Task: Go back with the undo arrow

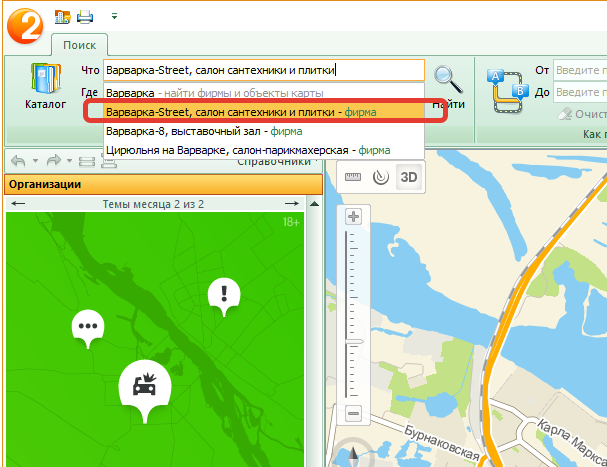Action: point(18,160)
